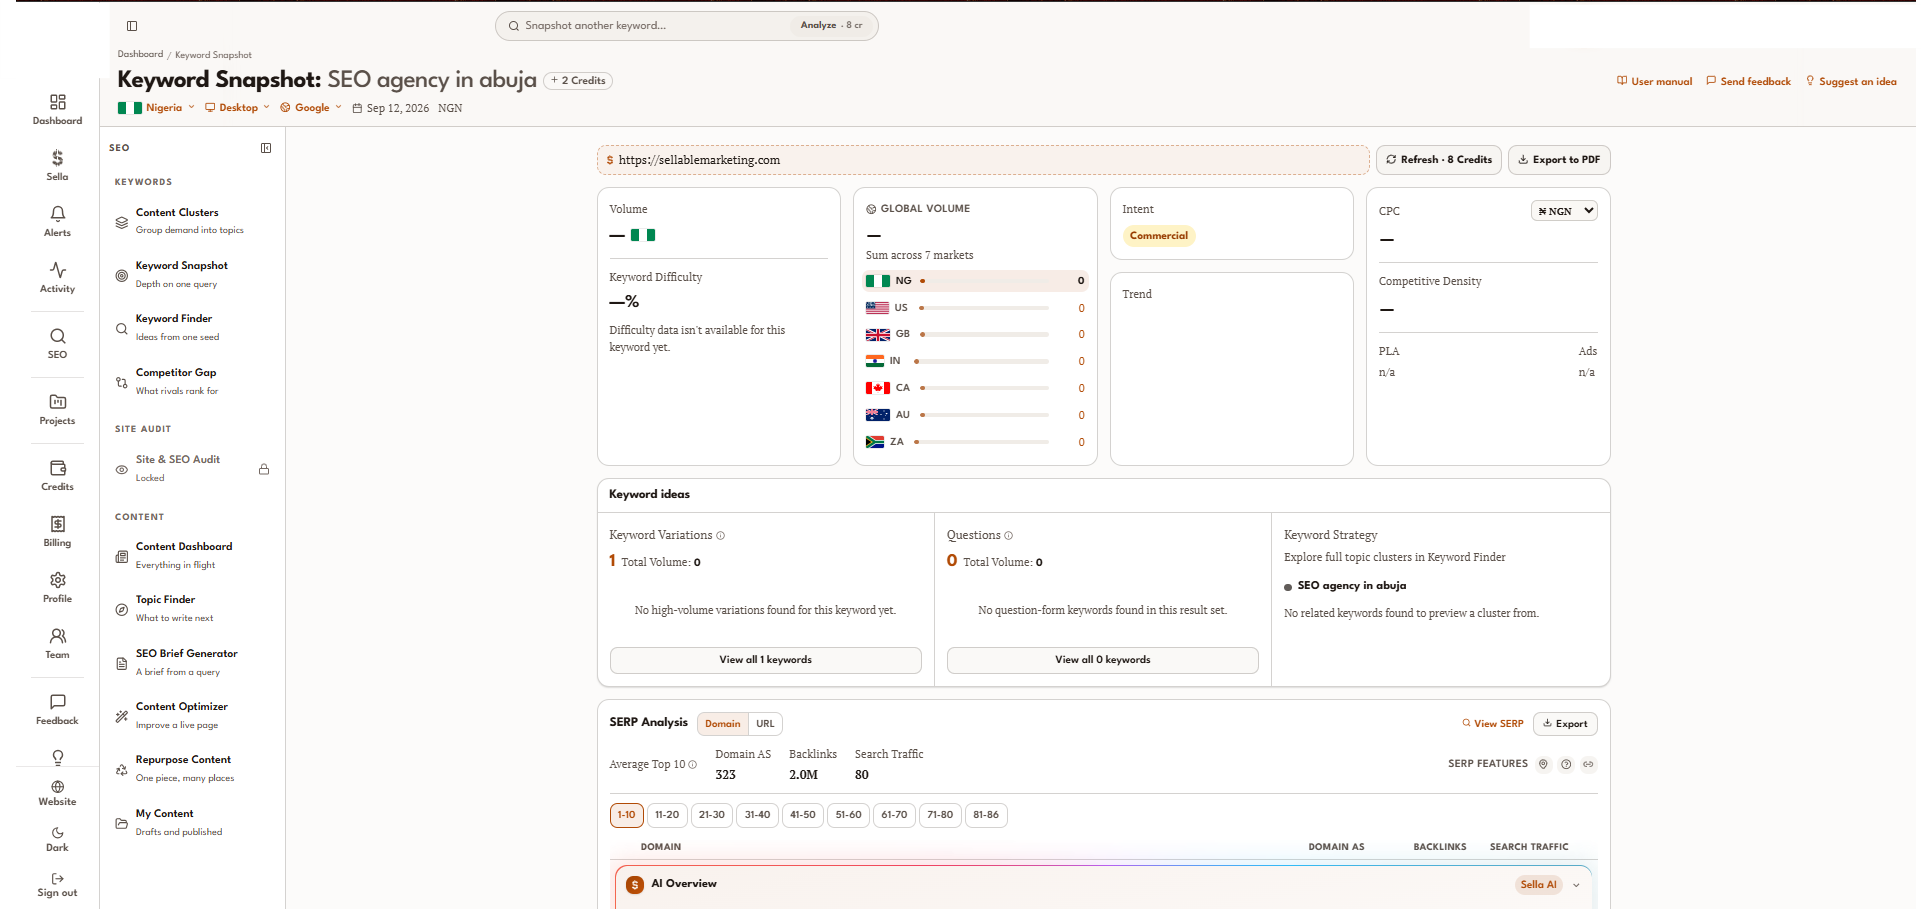Select the 81-86 results range tab
Image resolution: width=1922 pixels, height=909 pixels.
(986, 815)
